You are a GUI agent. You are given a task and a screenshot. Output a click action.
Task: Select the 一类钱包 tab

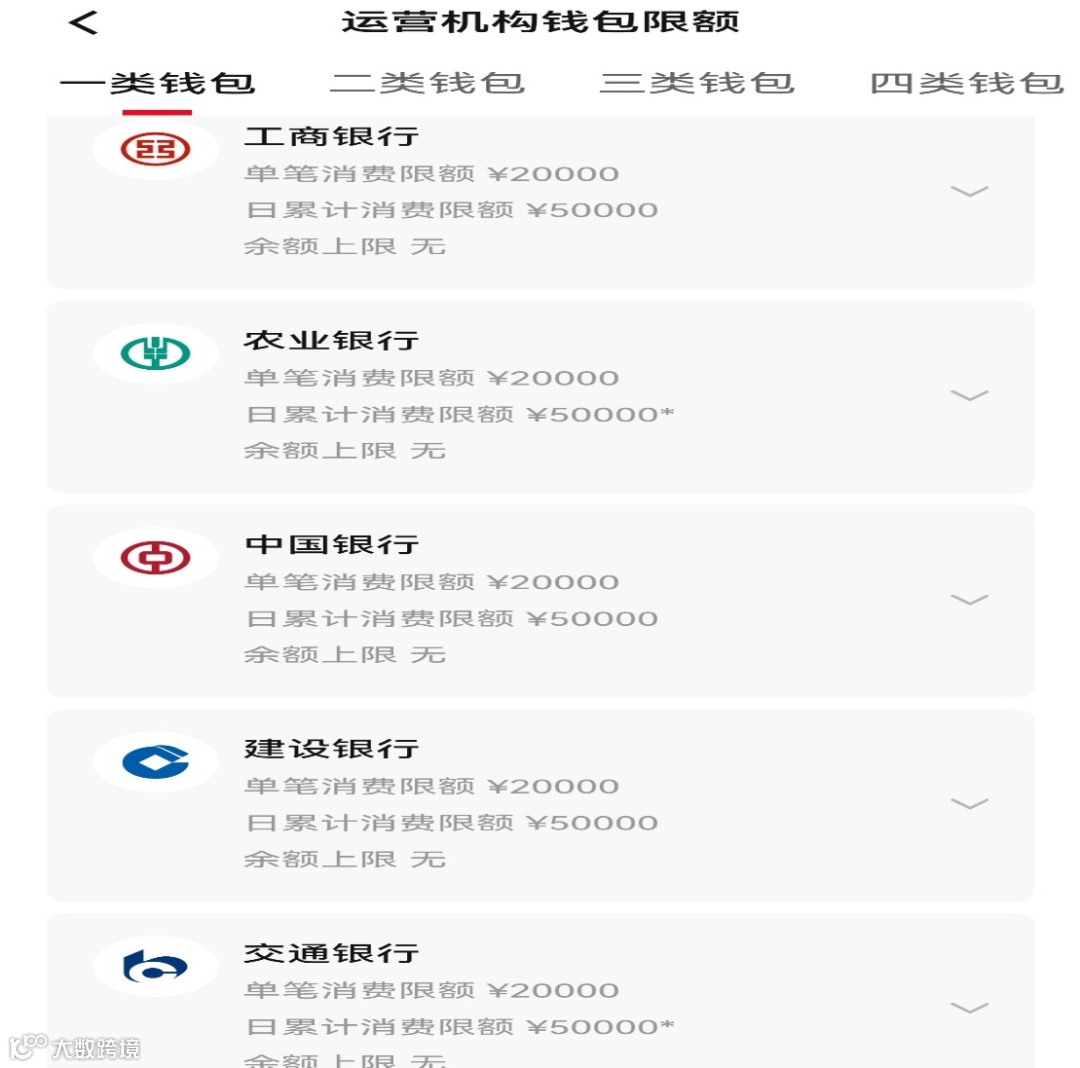pos(158,83)
